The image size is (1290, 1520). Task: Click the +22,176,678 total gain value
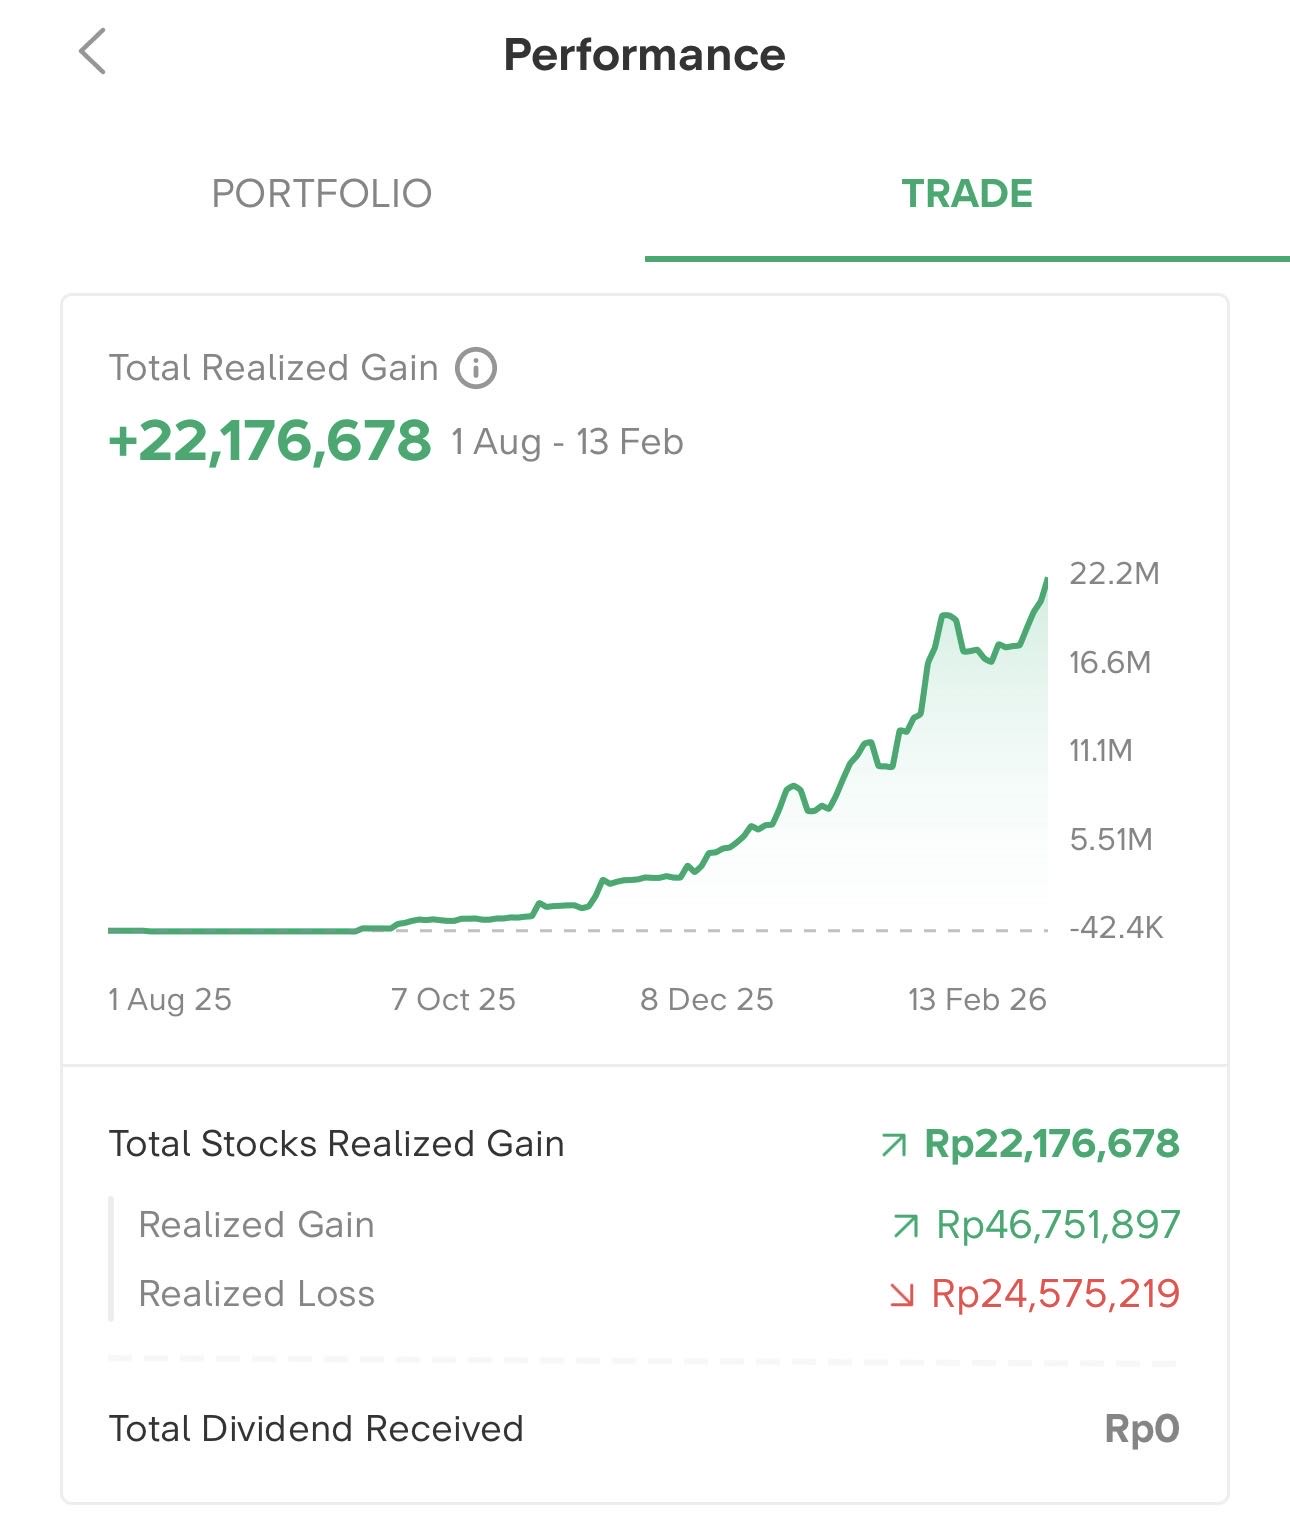click(270, 441)
